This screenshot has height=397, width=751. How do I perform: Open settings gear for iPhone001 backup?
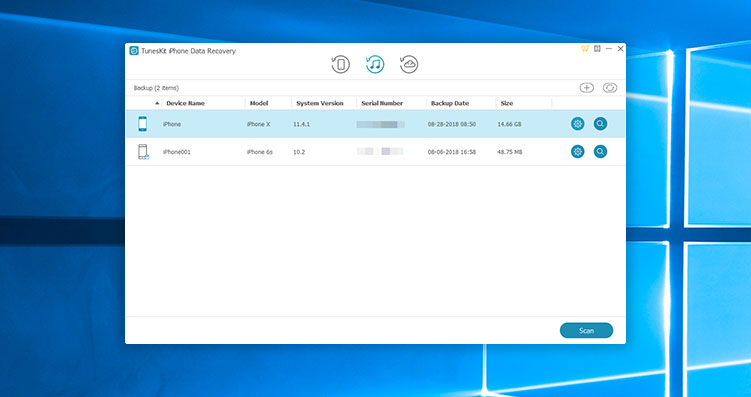pyautogui.click(x=578, y=152)
